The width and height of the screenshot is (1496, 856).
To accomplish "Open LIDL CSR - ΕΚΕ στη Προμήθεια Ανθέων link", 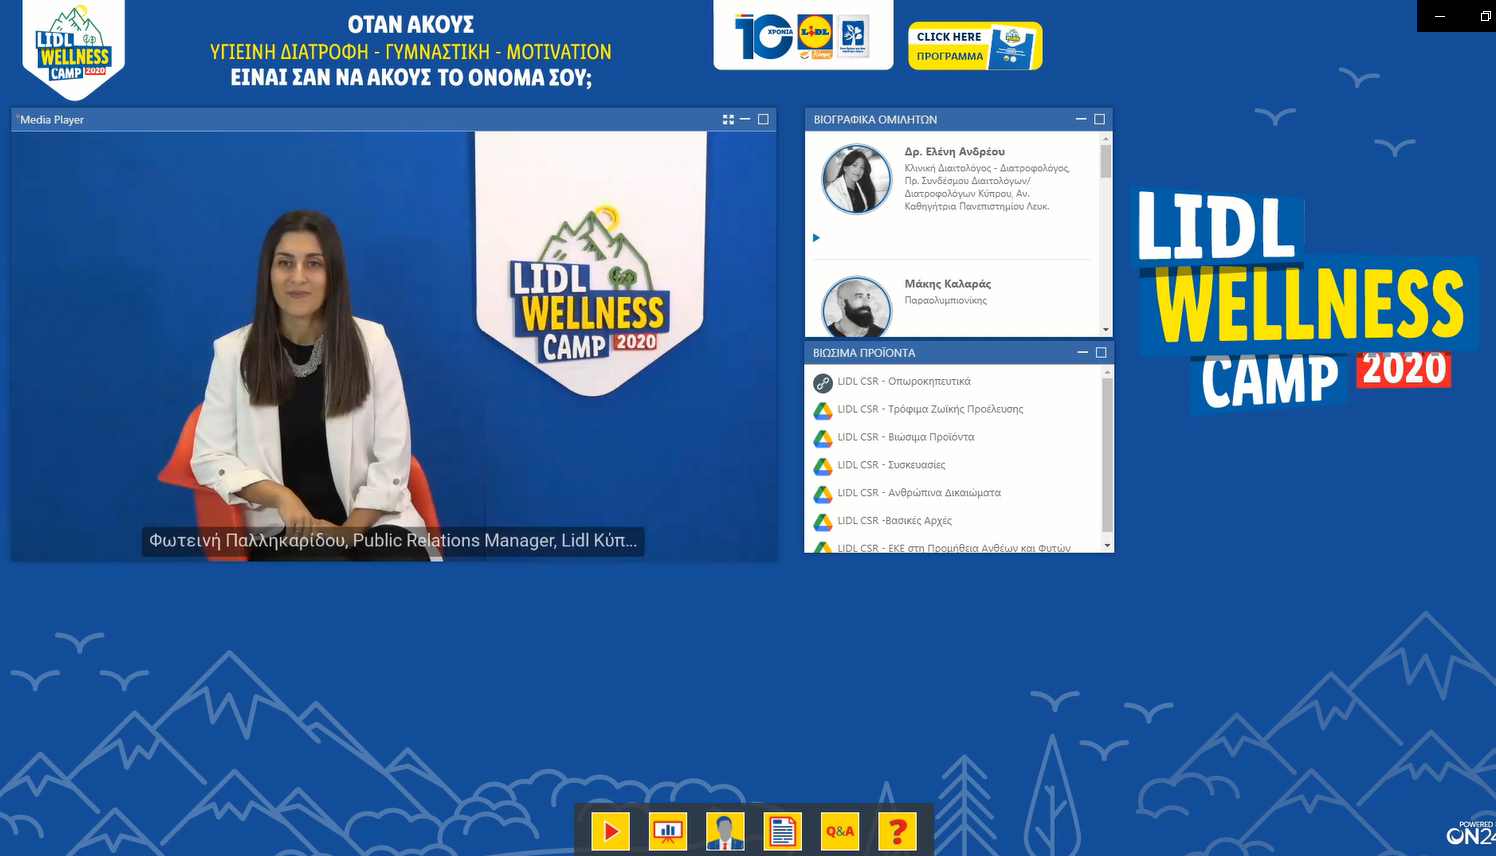I will point(954,548).
